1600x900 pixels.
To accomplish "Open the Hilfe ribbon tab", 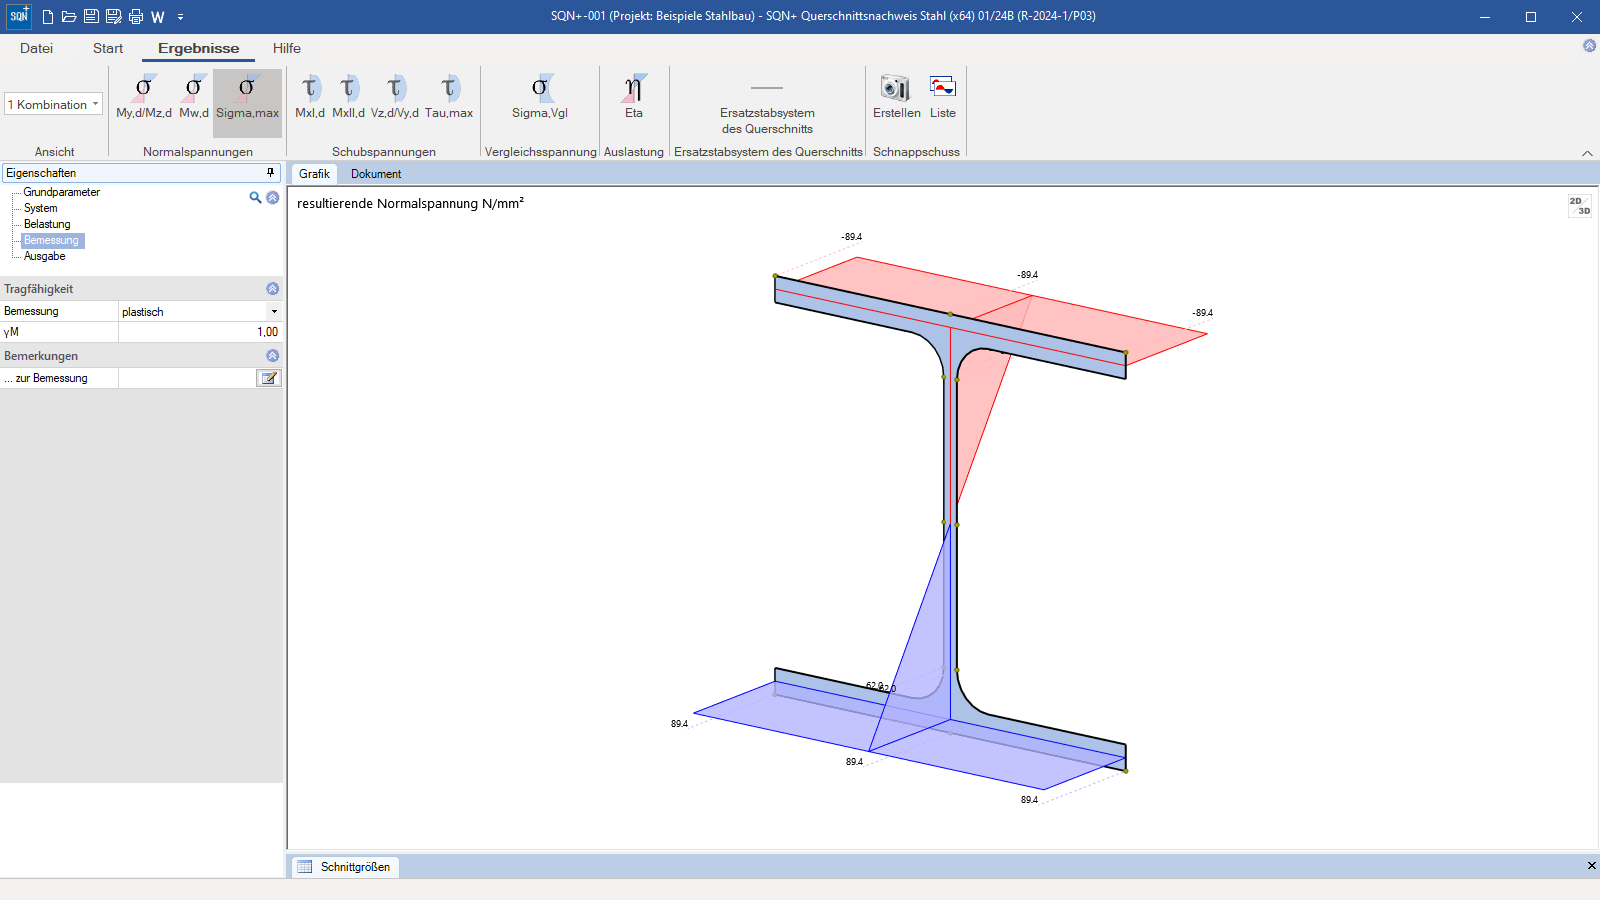I will pos(287,48).
